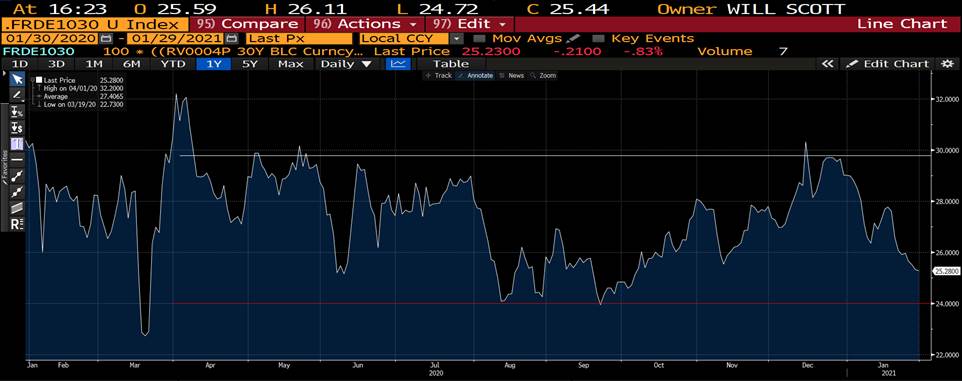Open the 97) Edit menu
The height and width of the screenshot is (381, 962).
point(469,25)
